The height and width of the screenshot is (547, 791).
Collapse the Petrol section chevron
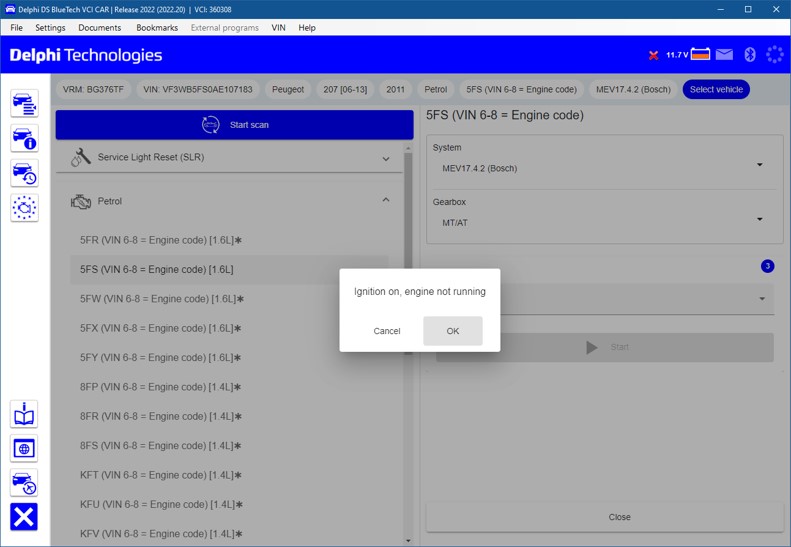coord(386,200)
